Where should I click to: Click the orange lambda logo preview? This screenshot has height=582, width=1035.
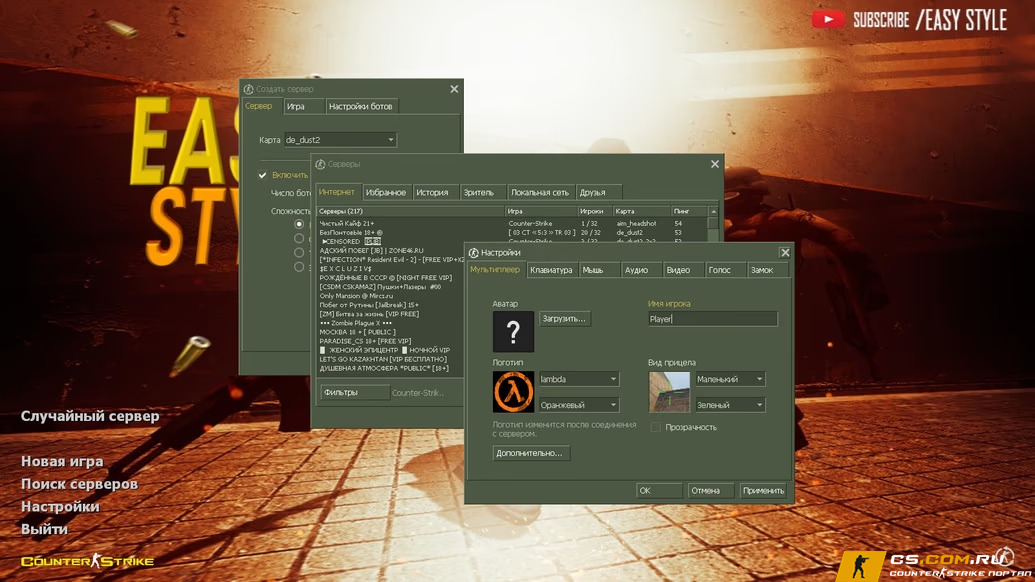[513, 392]
